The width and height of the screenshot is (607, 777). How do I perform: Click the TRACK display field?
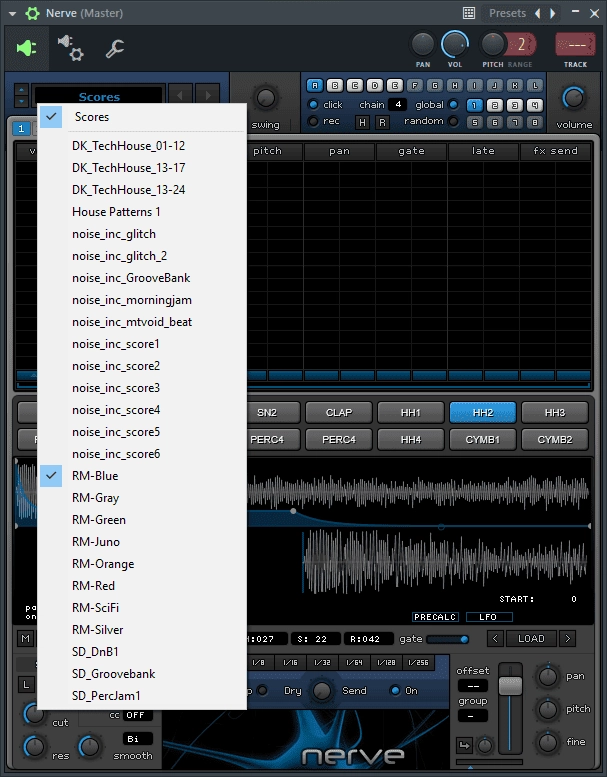(575, 45)
